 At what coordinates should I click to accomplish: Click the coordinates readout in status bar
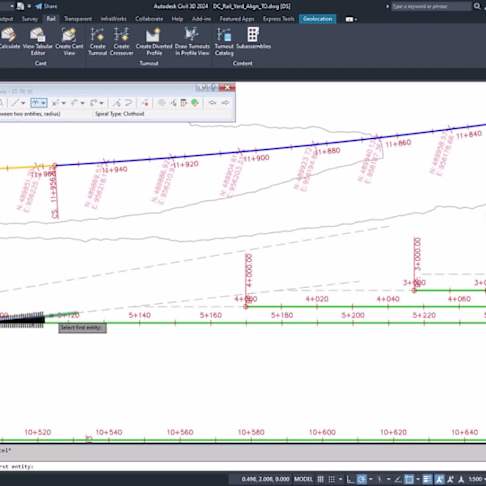265,479
